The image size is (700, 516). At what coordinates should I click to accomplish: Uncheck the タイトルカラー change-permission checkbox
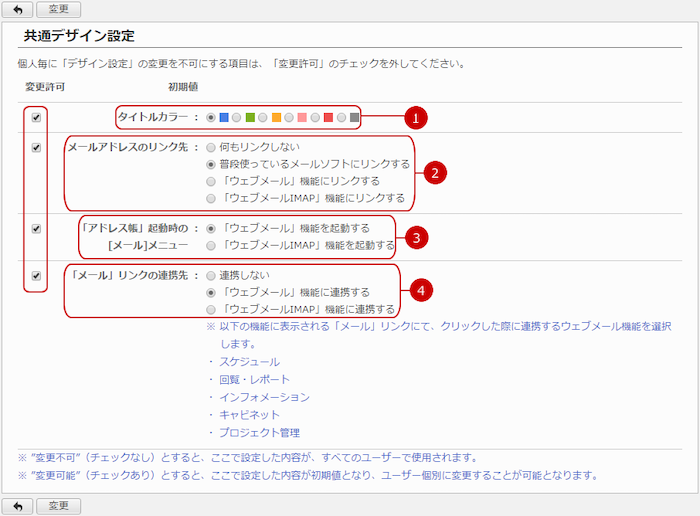click(x=36, y=117)
